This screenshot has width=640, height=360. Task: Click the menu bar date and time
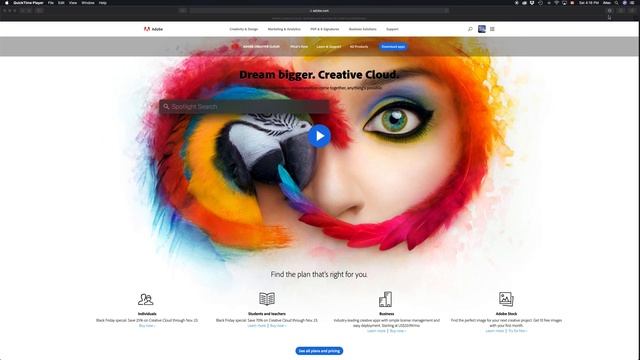click(589, 3)
